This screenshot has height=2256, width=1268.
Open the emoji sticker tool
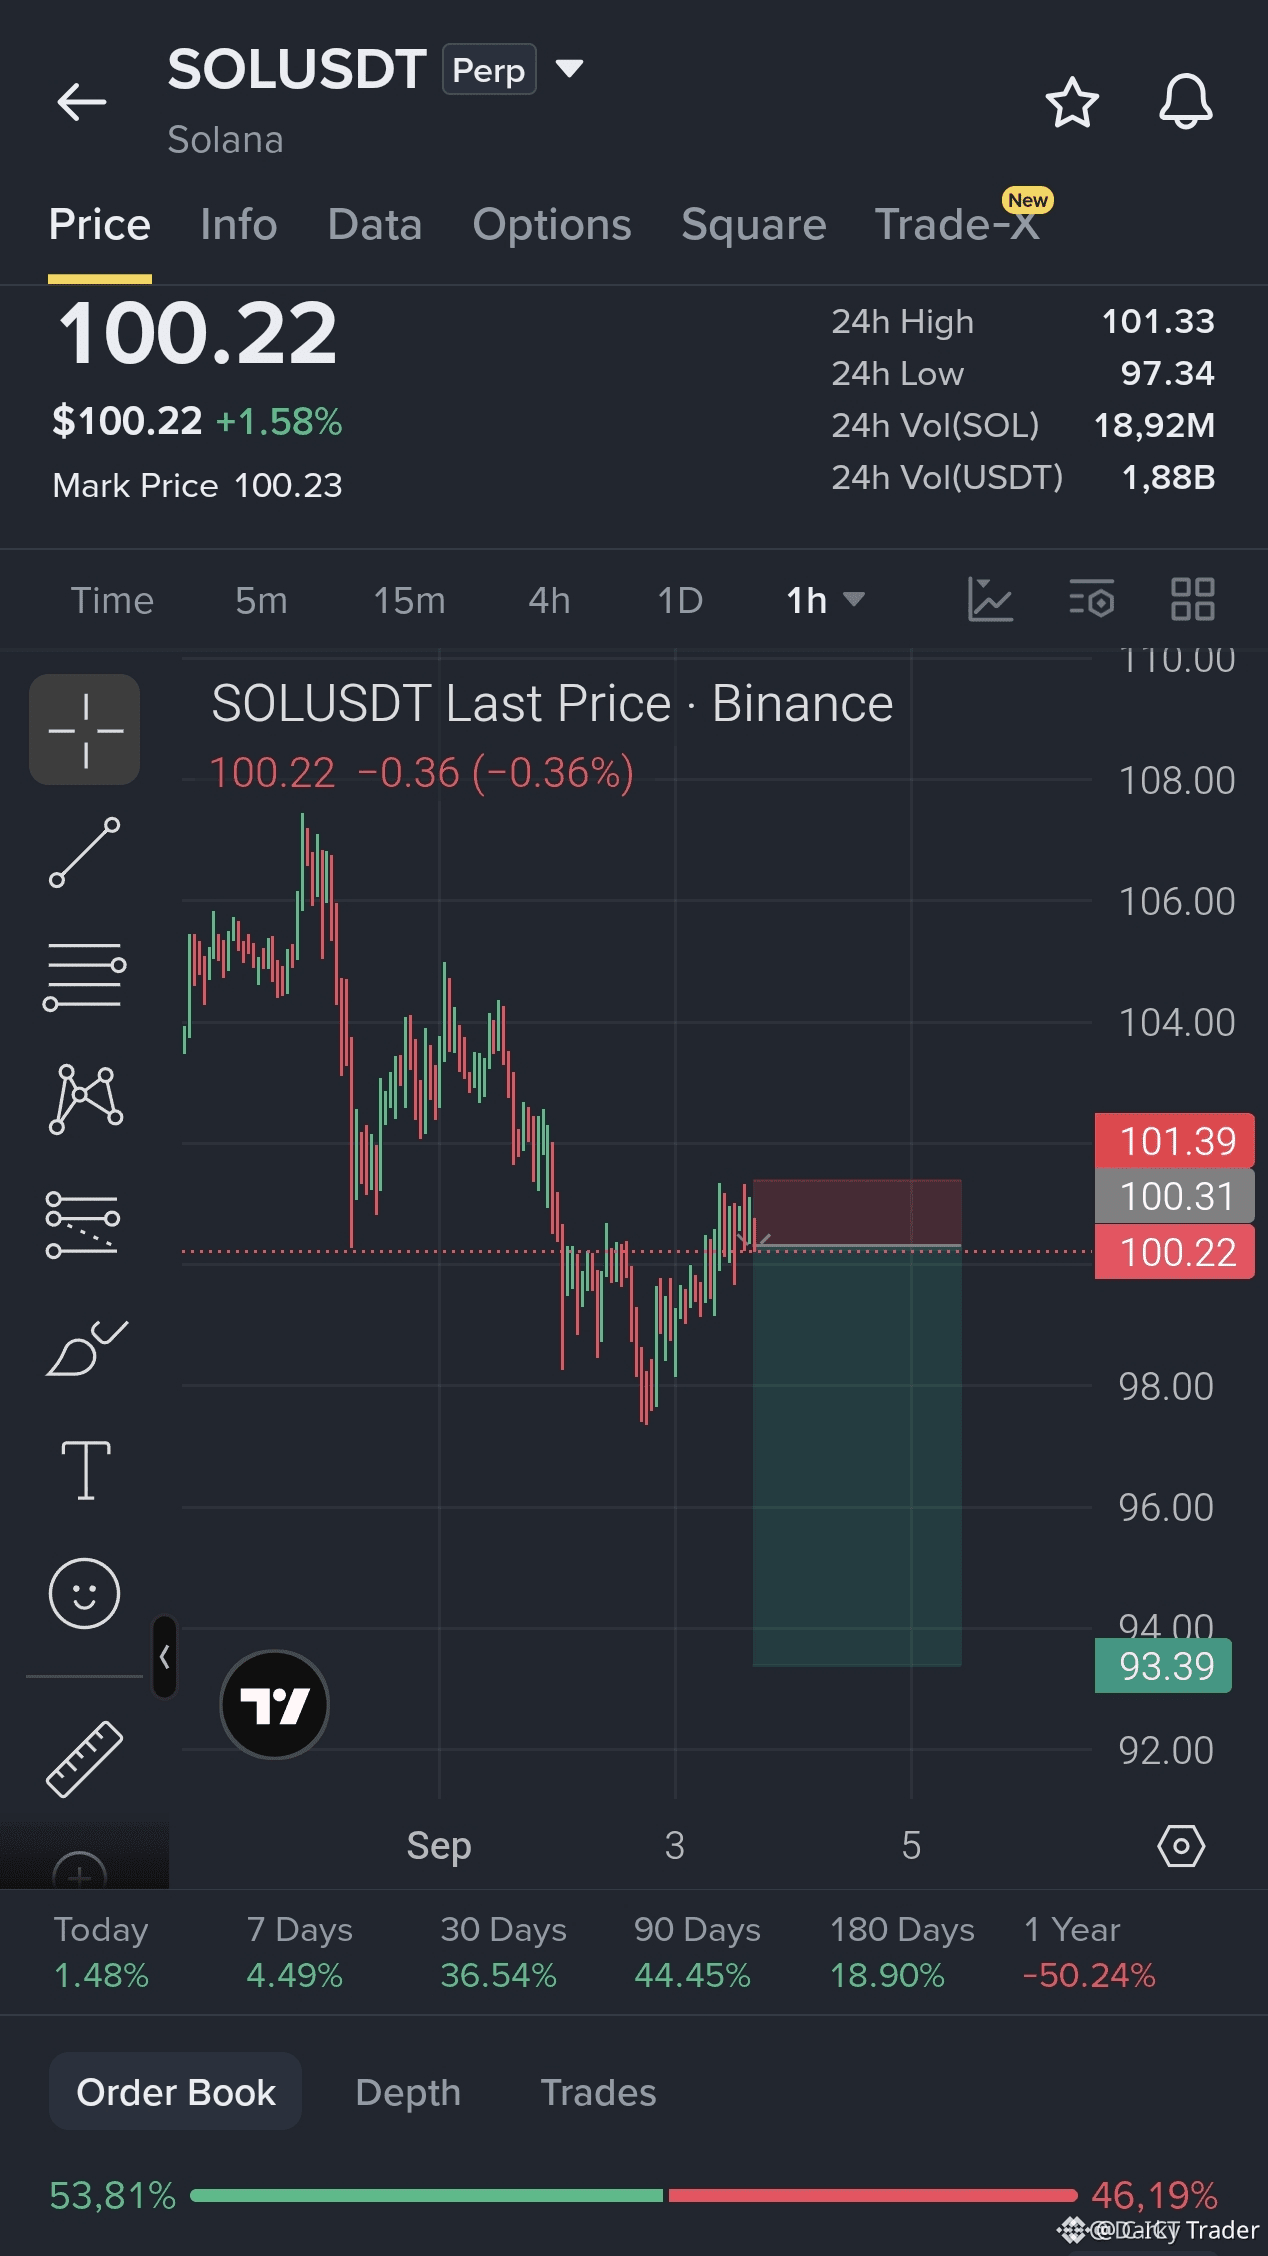tap(85, 1593)
